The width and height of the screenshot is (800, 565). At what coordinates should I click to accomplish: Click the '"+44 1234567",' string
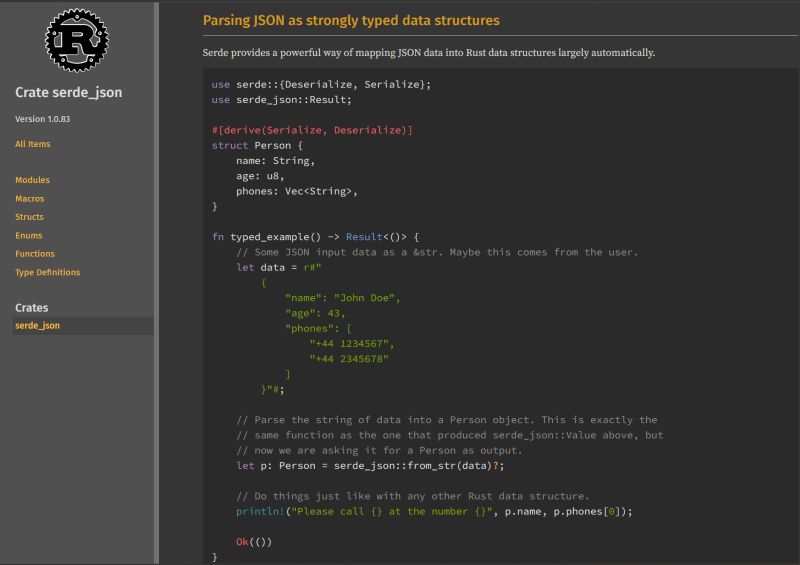pyautogui.click(x=352, y=344)
